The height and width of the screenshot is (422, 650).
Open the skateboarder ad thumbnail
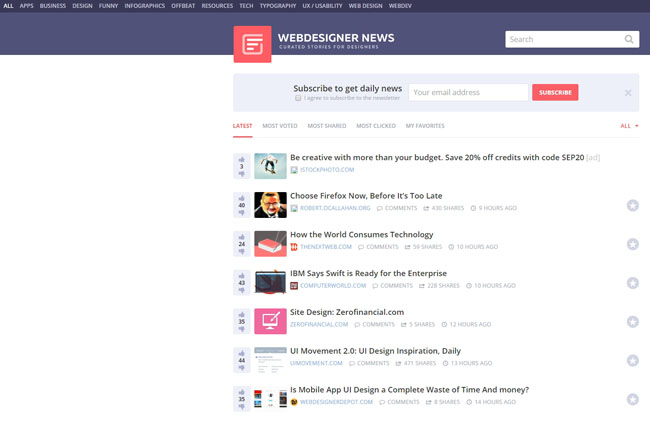point(270,166)
